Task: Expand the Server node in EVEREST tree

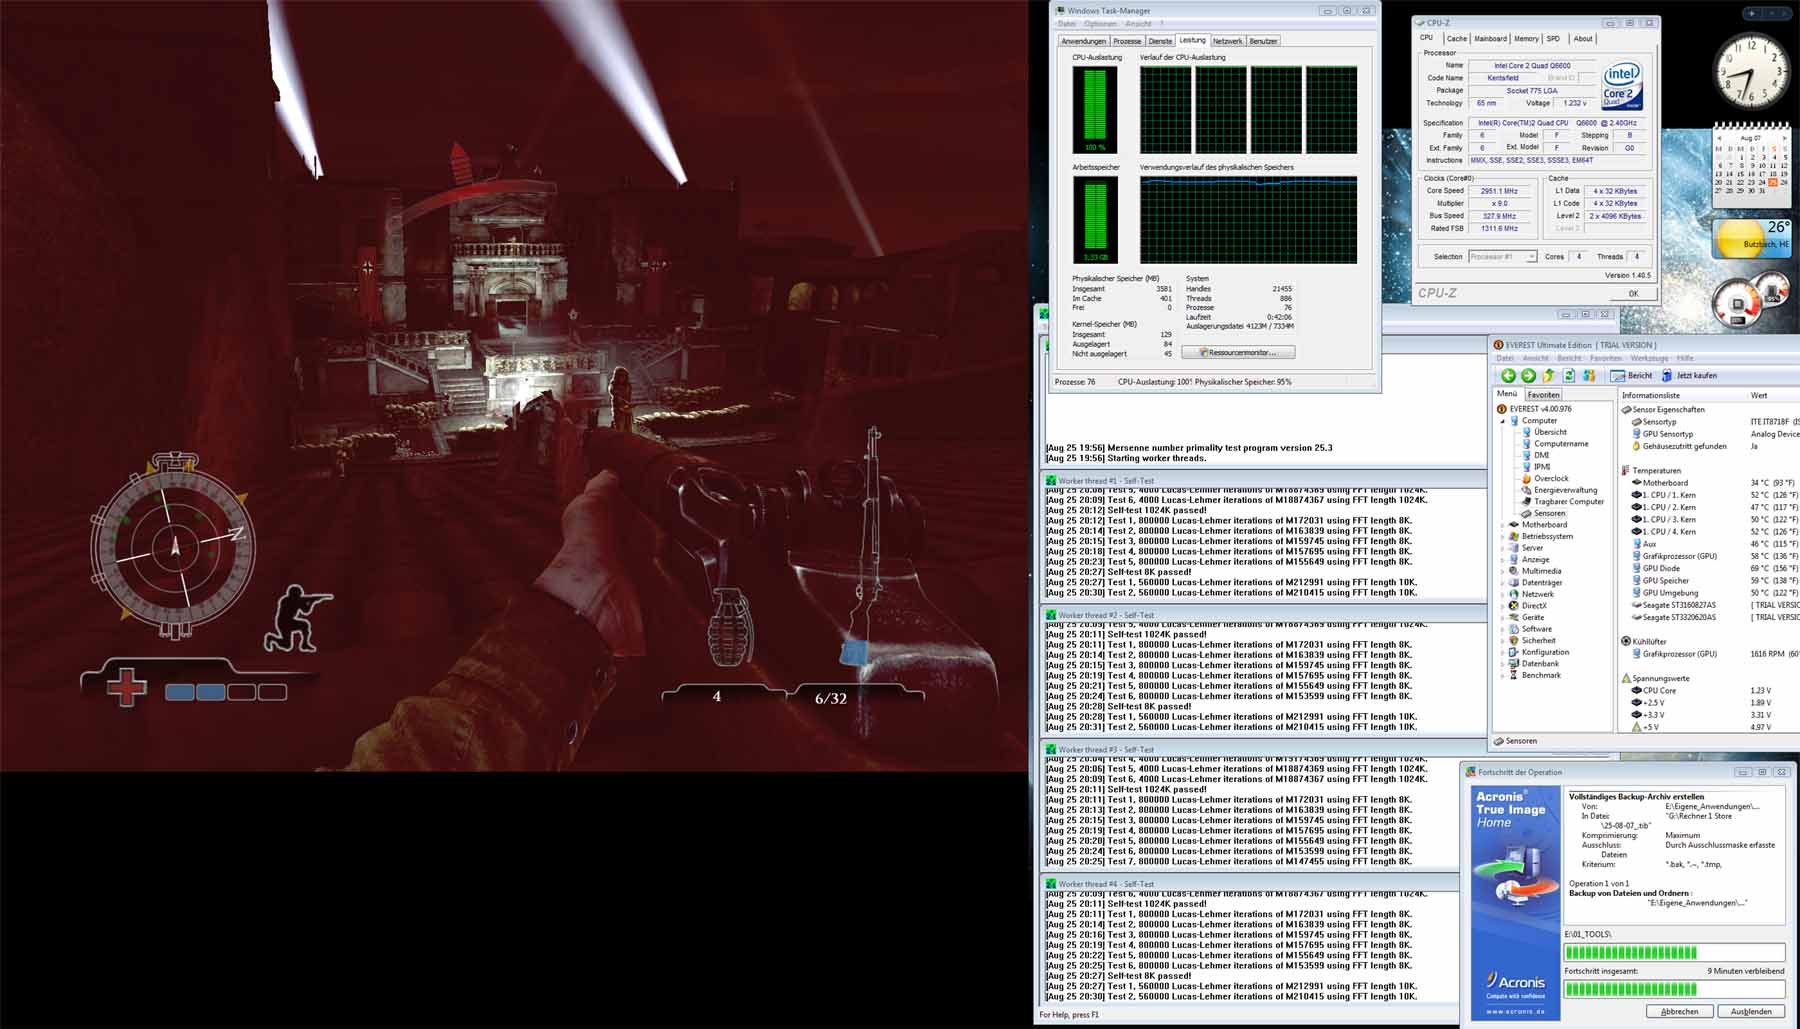Action: point(1502,548)
